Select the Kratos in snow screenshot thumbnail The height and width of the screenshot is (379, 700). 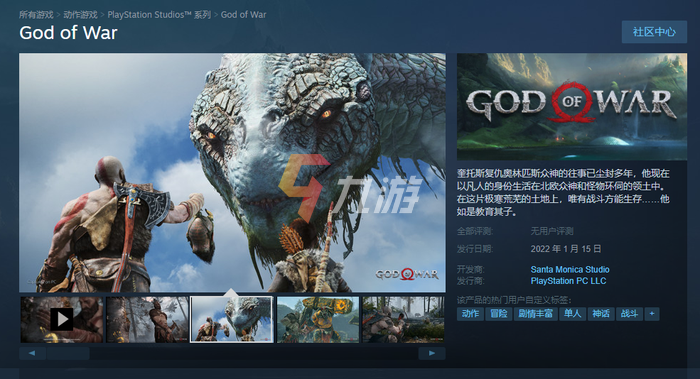(x=147, y=320)
